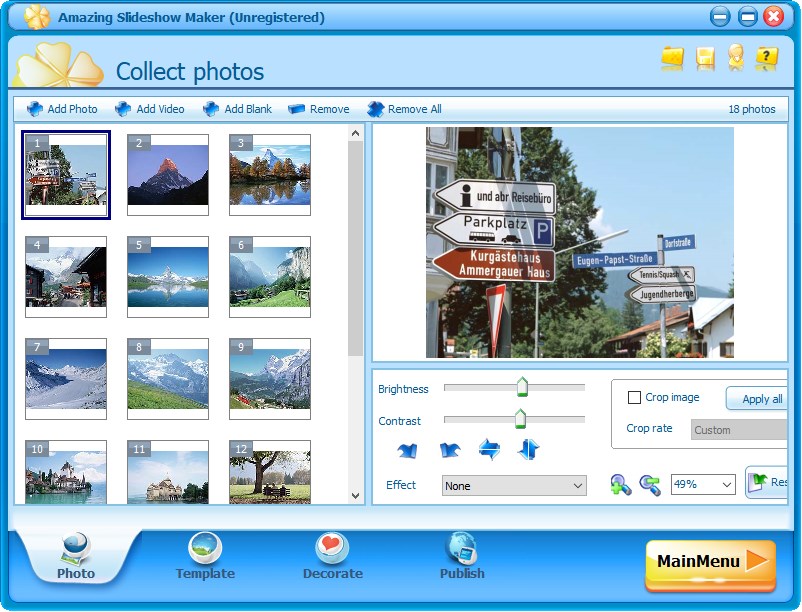Image resolution: width=802 pixels, height=612 pixels.
Task: Click the Reset button beside zoom dropdown
Action: pos(766,482)
